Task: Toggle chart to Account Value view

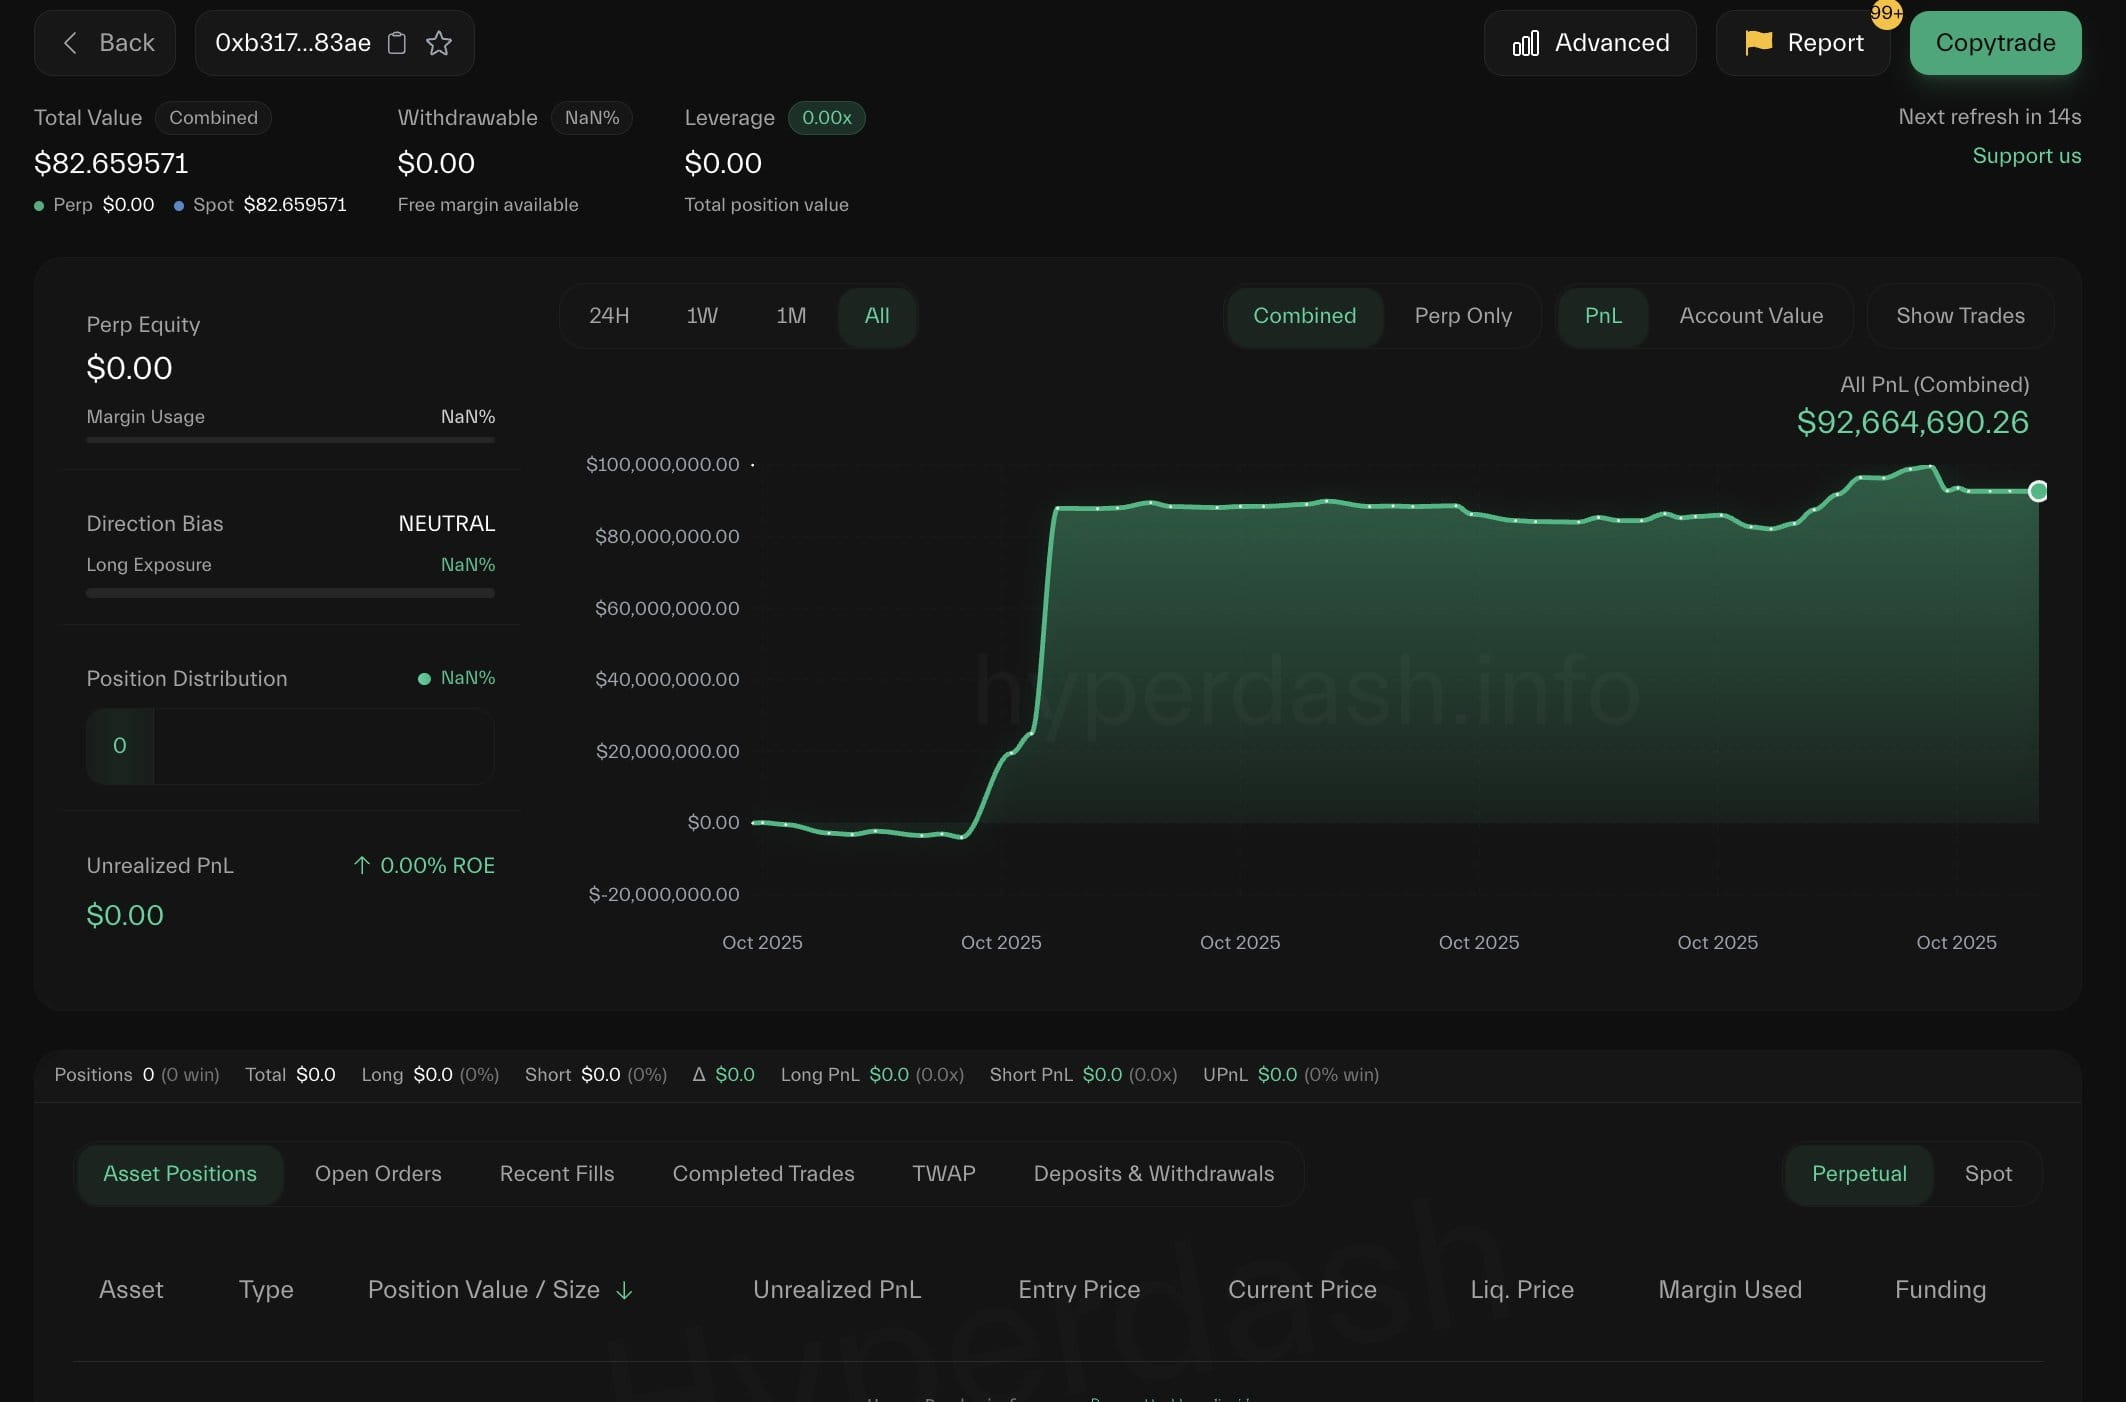Action: pyautogui.click(x=1750, y=316)
